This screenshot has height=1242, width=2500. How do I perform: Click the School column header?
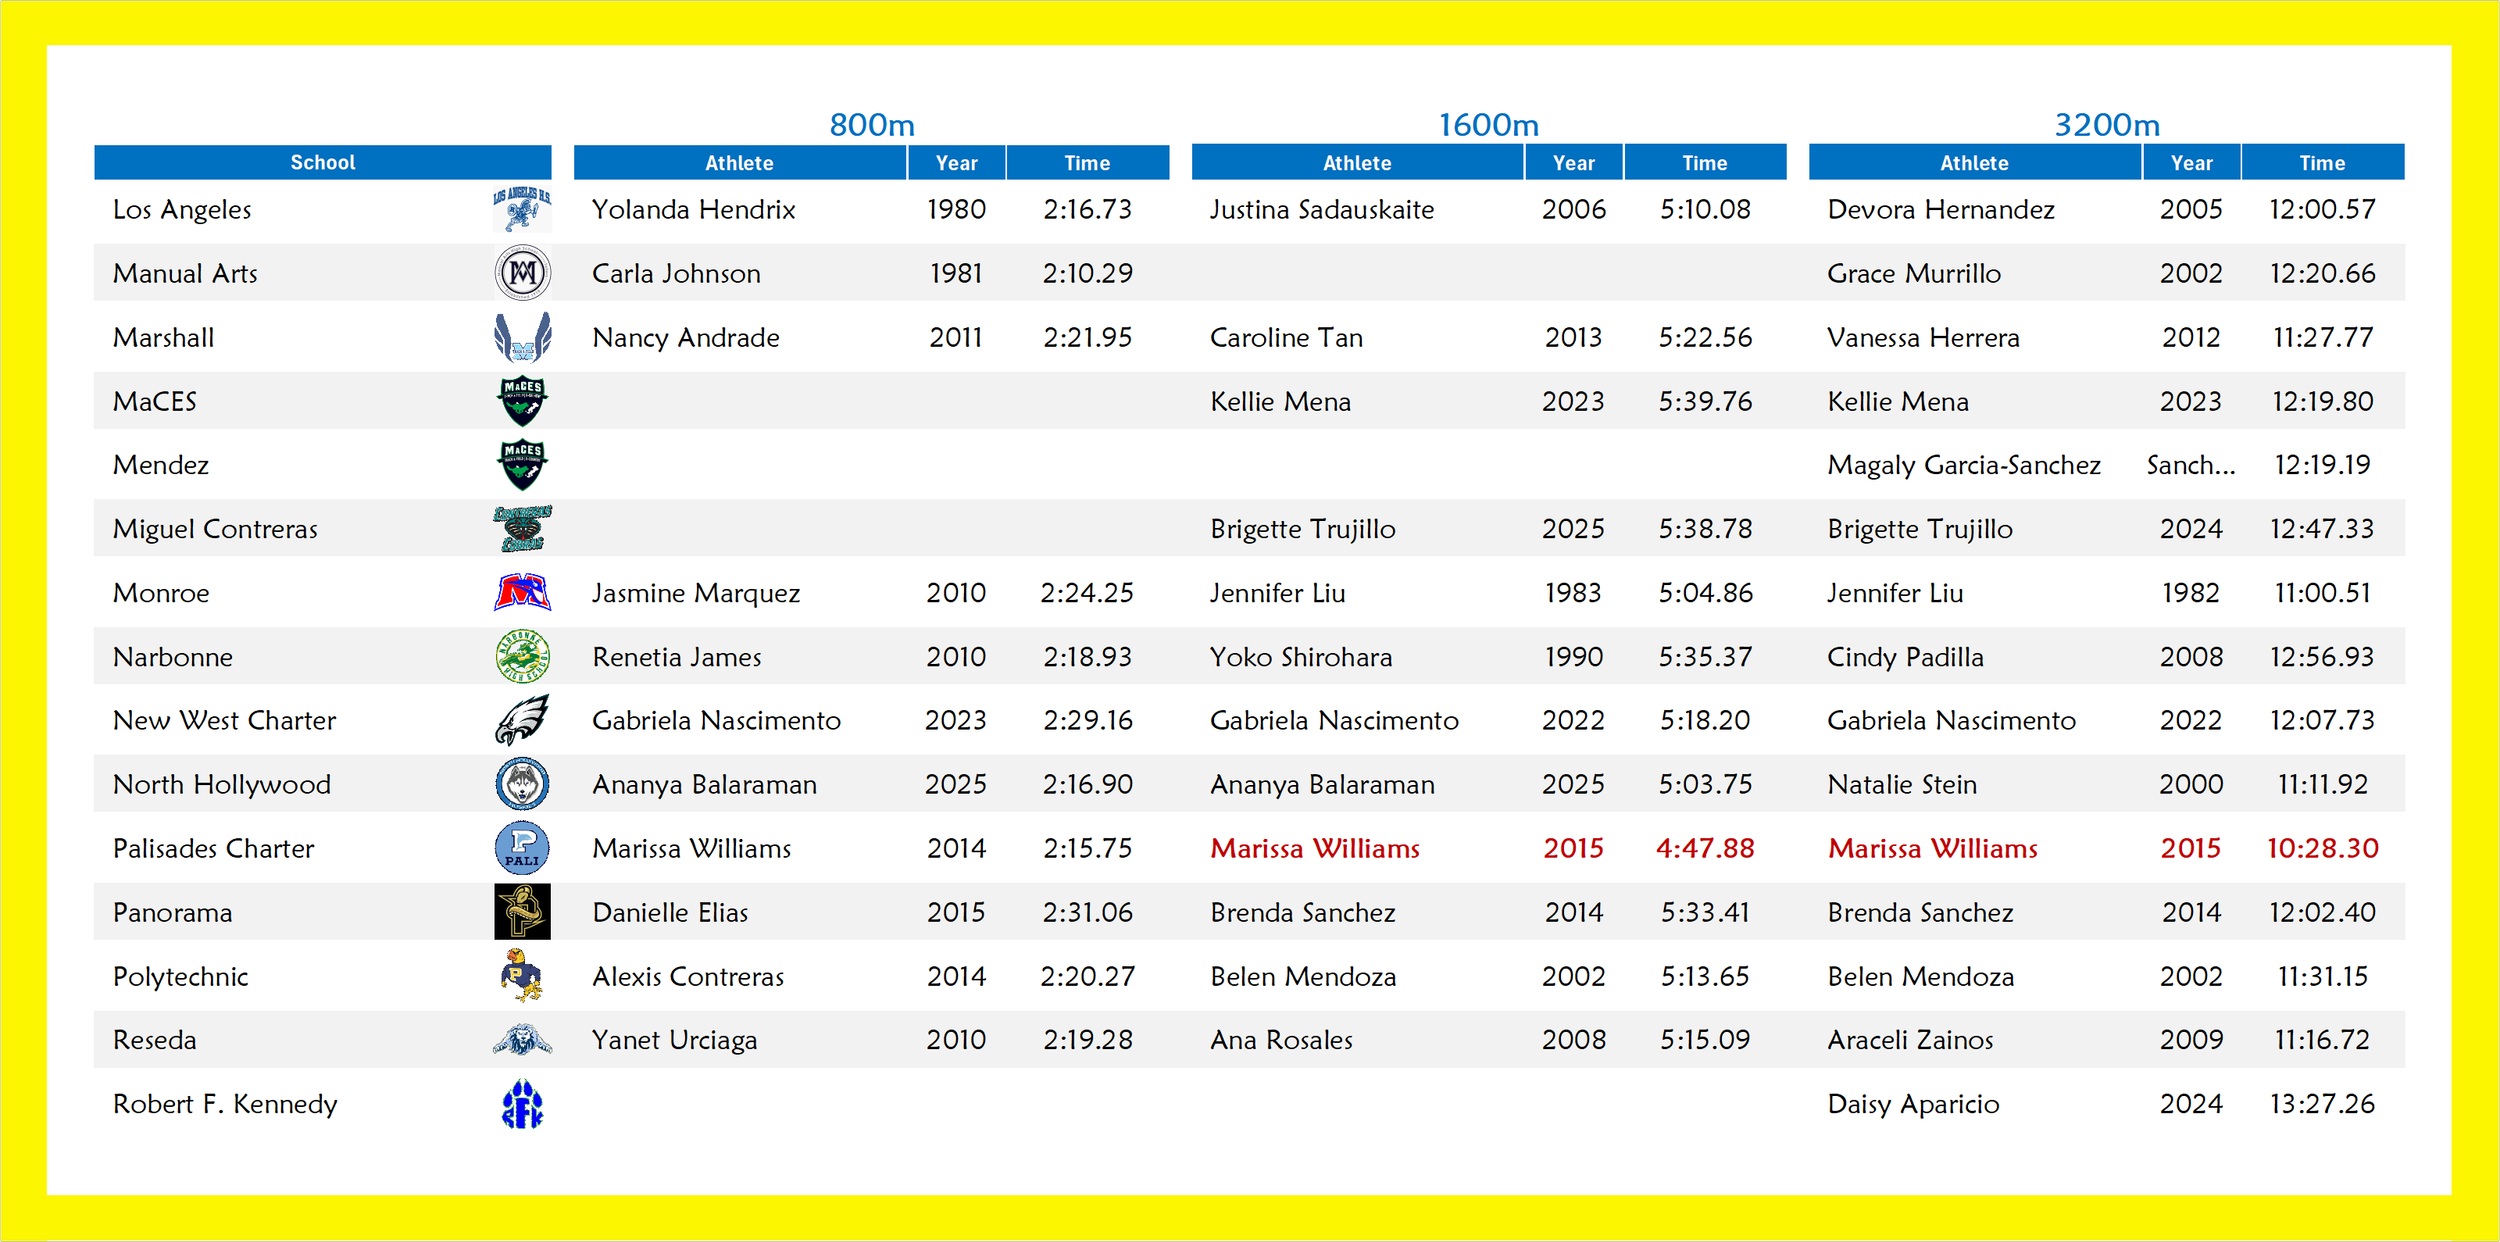tap(322, 162)
